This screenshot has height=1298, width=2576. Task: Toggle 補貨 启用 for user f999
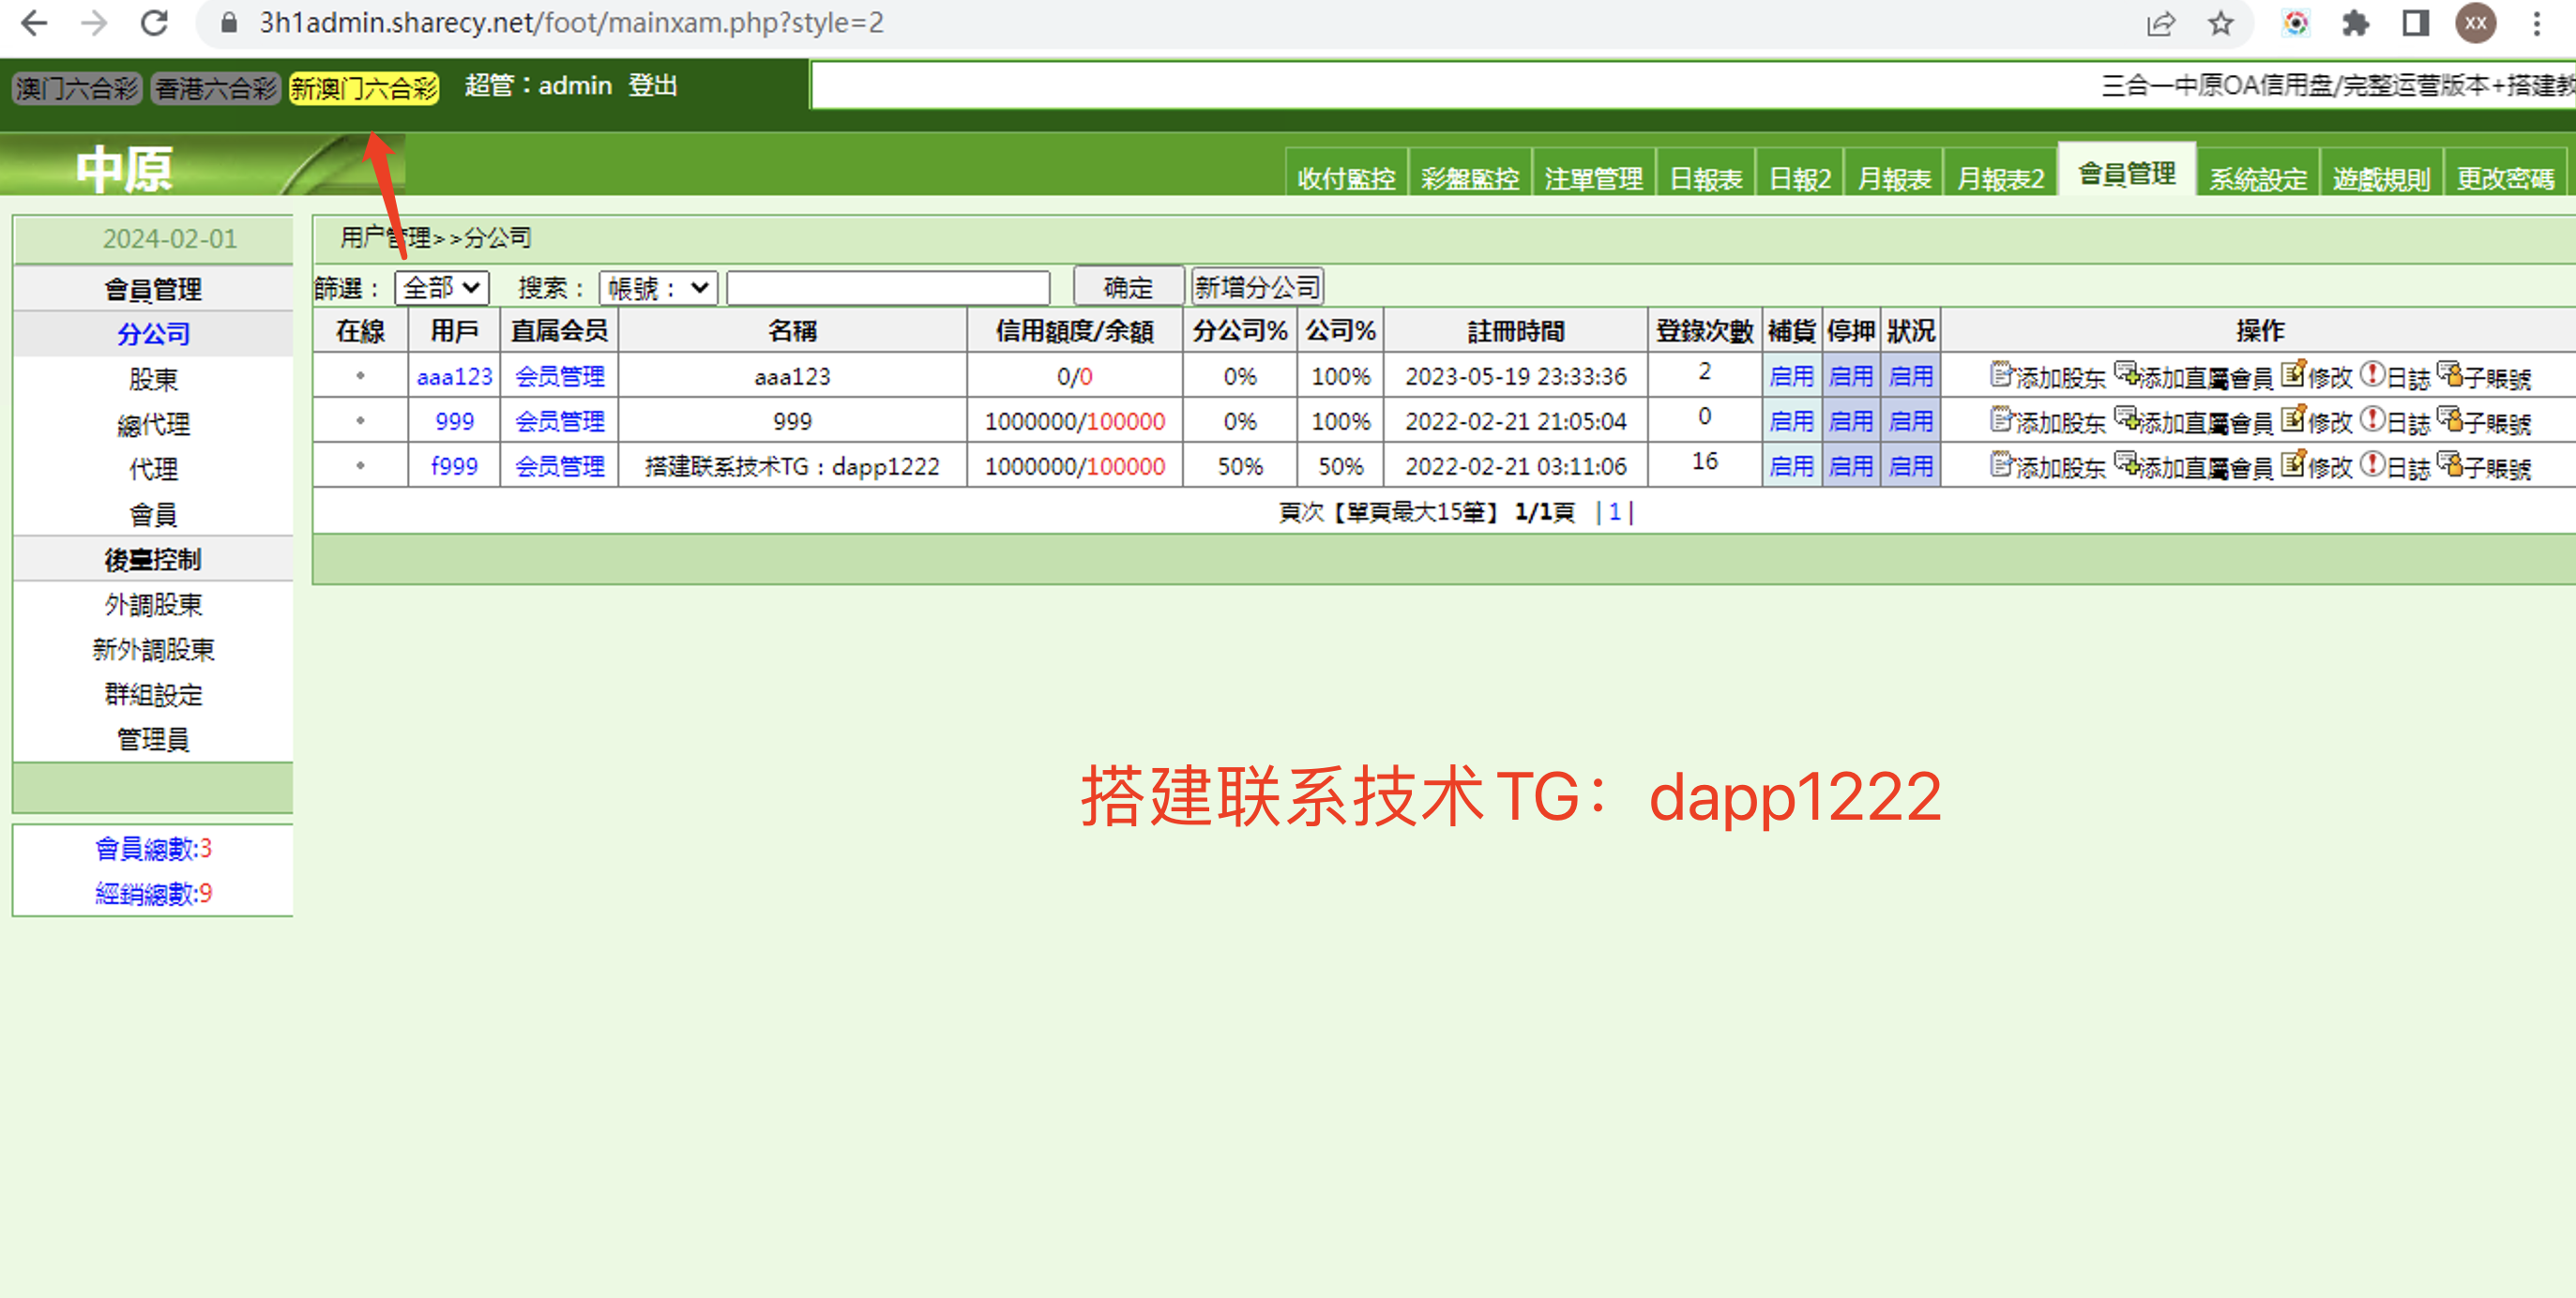tap(1791, 466)
